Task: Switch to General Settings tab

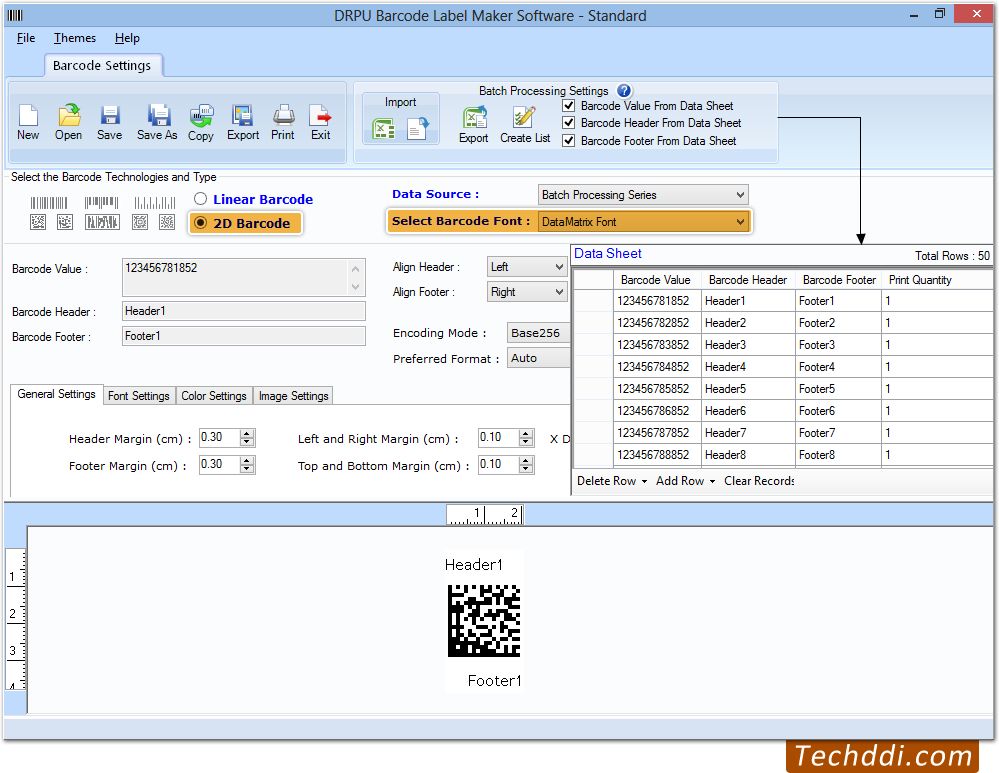Action: pos(56,394)
